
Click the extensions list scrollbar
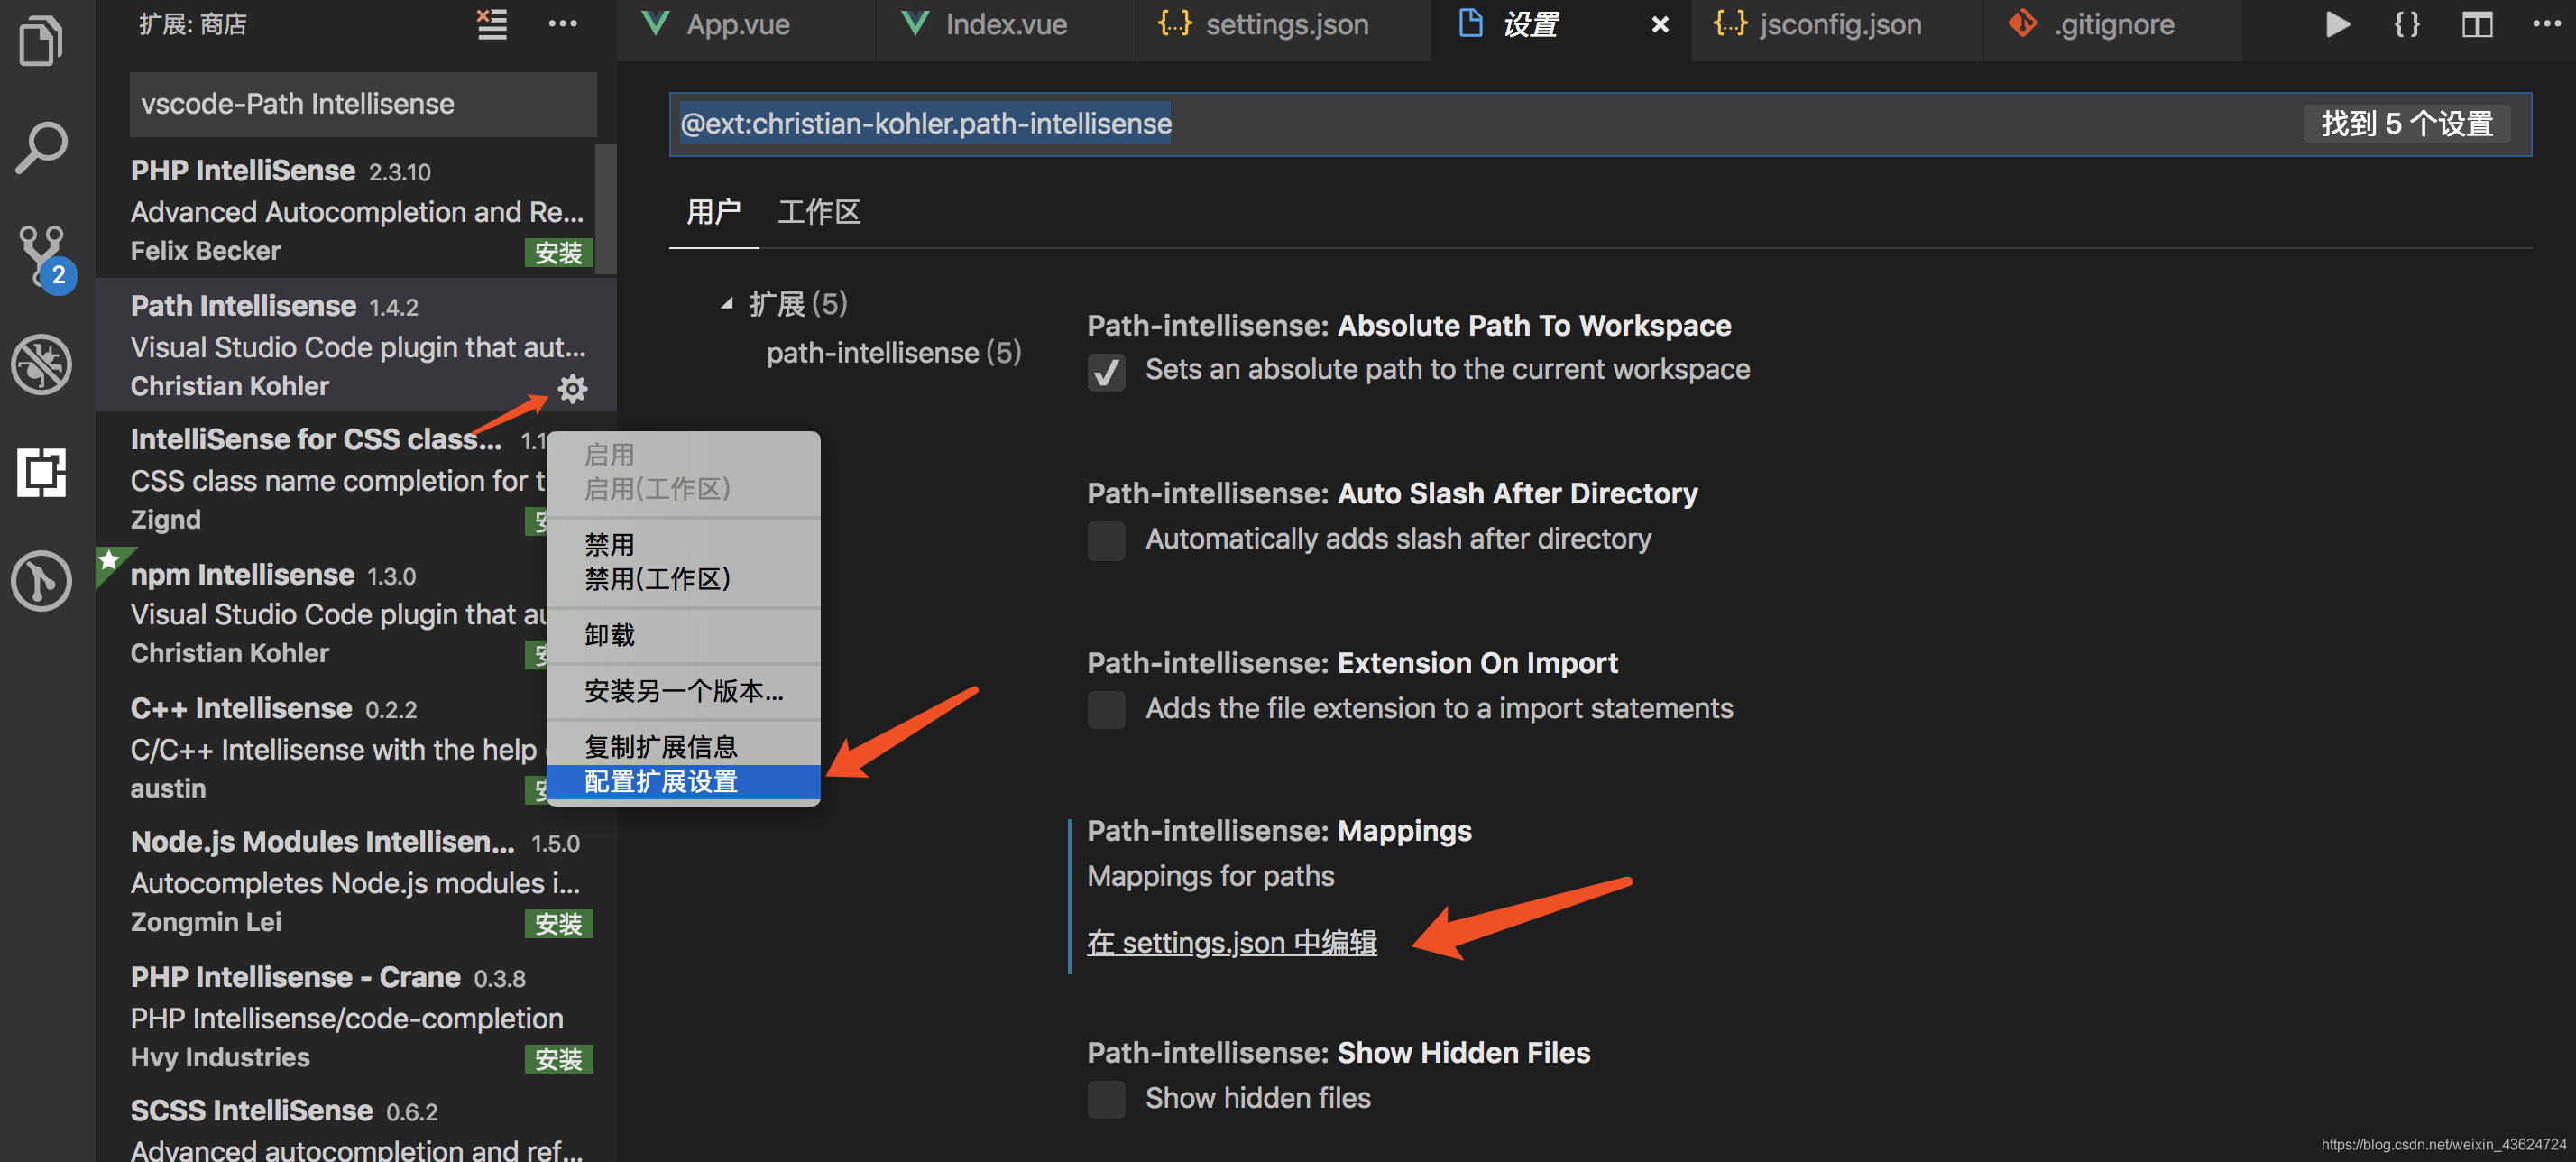(605, 208)
